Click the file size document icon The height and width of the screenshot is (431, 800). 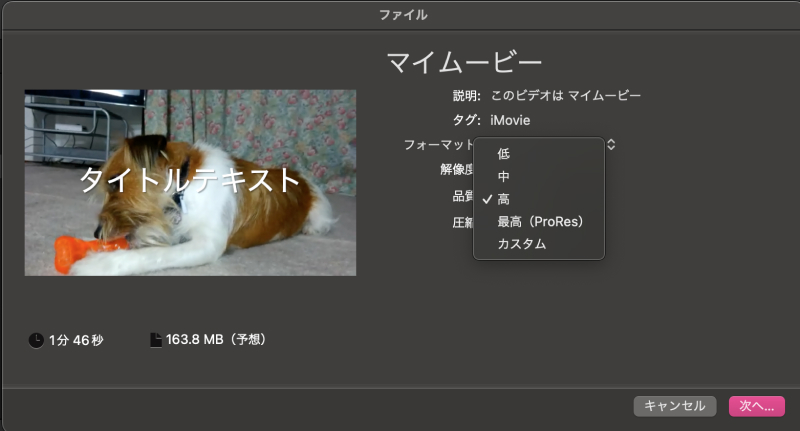coord(155,340)
